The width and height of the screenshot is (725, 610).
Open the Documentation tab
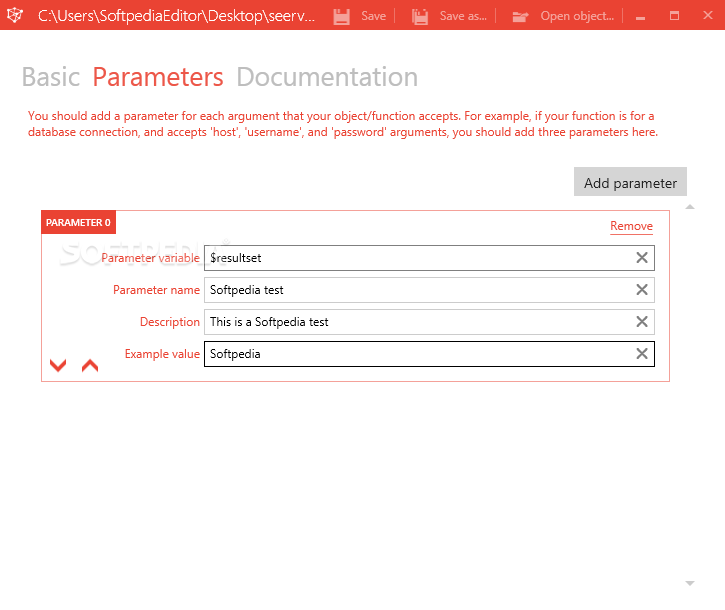(x=327, y=77)
